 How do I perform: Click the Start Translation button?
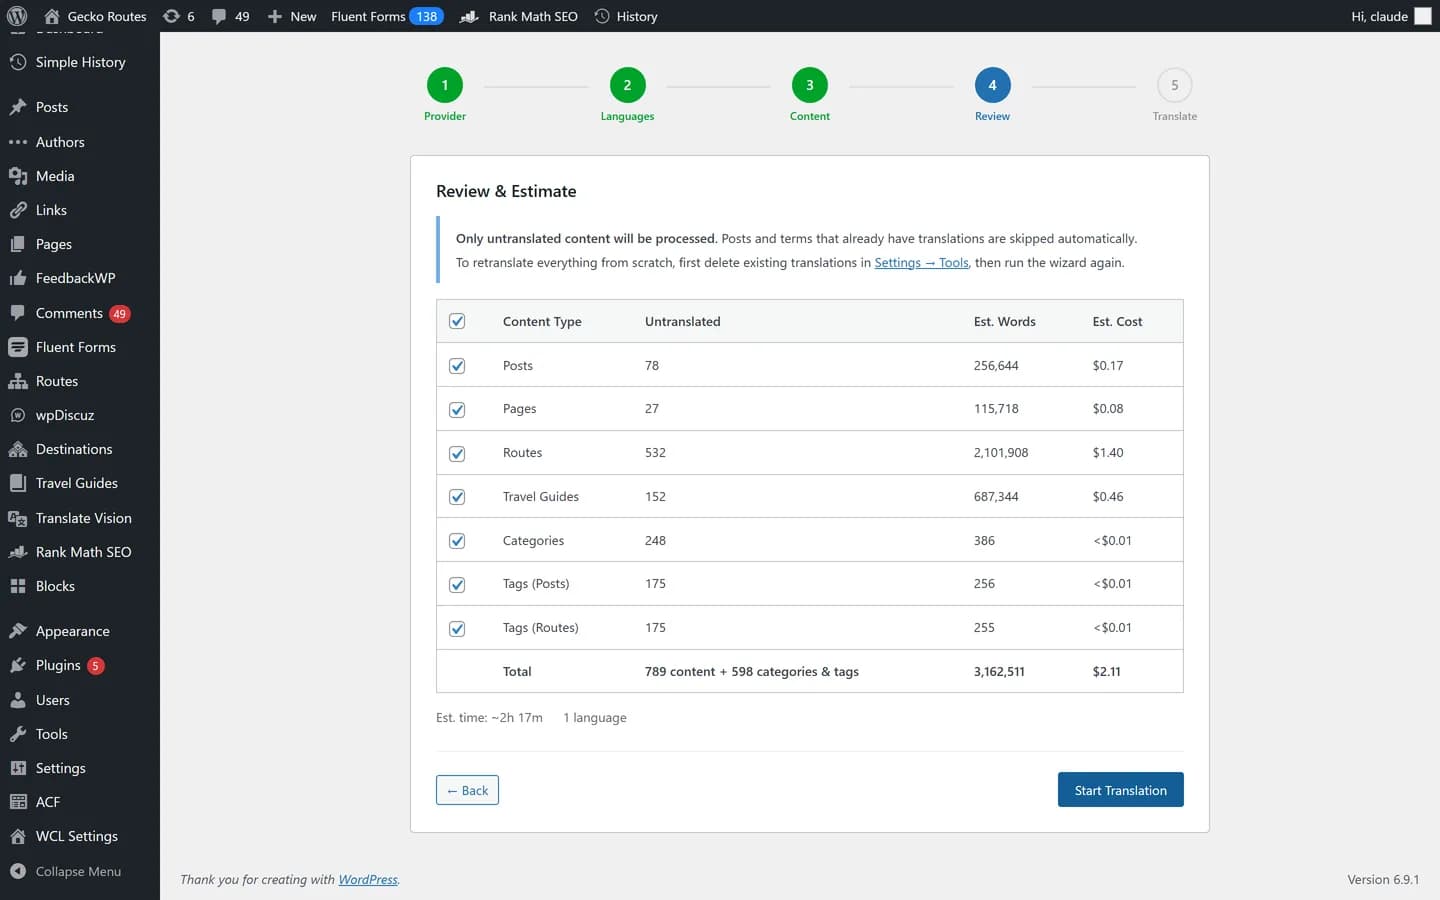tap(1120, 789)
